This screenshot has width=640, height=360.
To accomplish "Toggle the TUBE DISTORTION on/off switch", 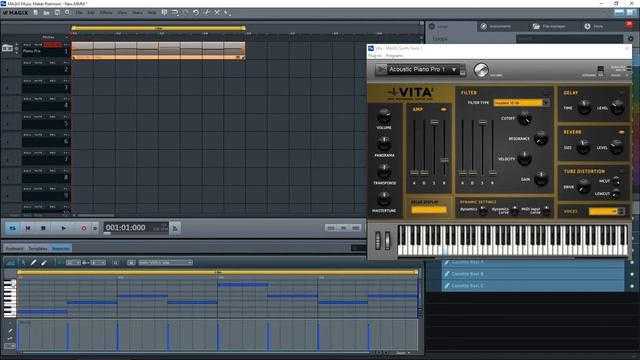I will pos(622,171).
